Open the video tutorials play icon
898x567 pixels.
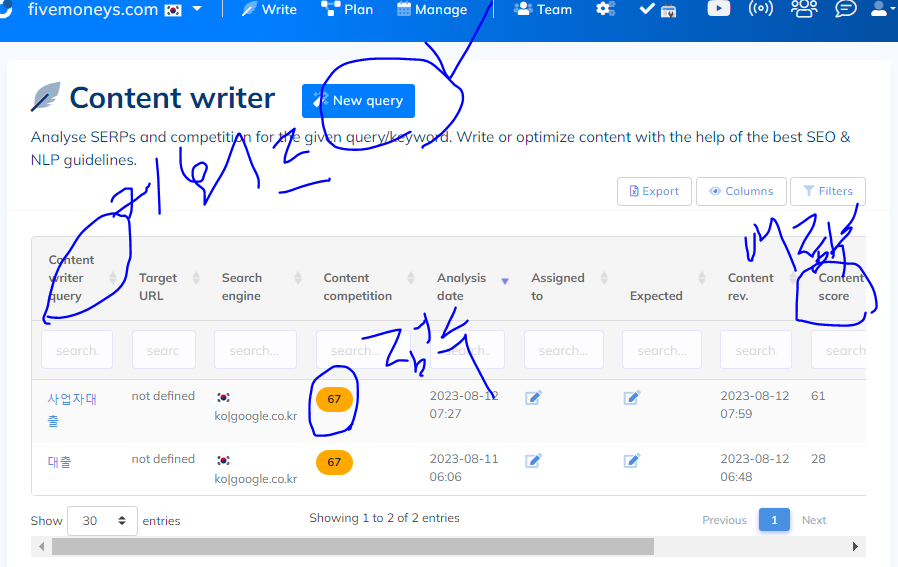pyautogui.click(x=719, y=9)
